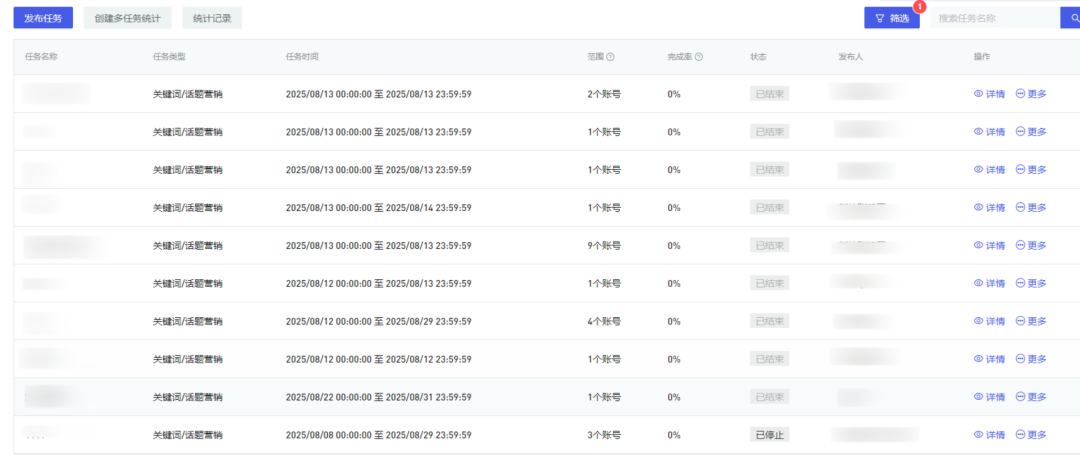Open 更多 menu for the 3个账号 task
Image resolution: width=1080 pixels, height=464 pixels.
1031,435
